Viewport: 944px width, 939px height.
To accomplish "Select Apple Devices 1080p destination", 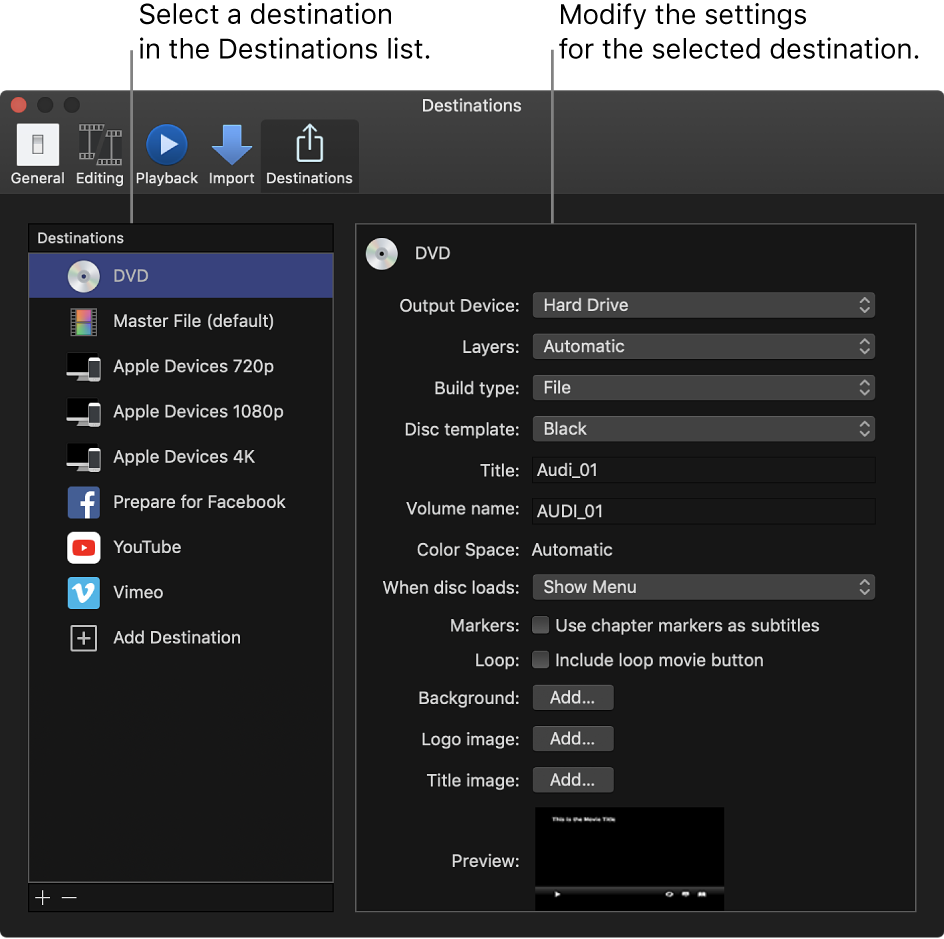I will 198,411.
